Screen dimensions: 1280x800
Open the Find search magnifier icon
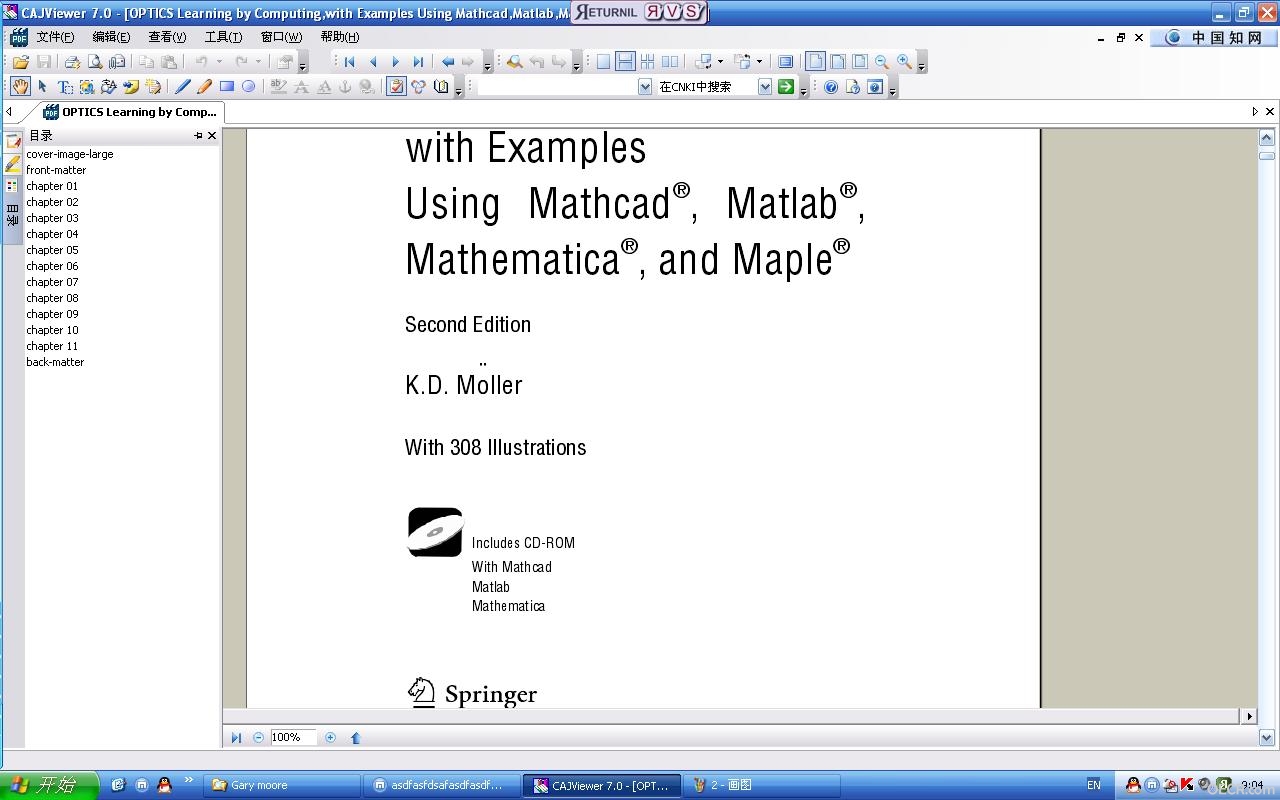click(514, 62)
